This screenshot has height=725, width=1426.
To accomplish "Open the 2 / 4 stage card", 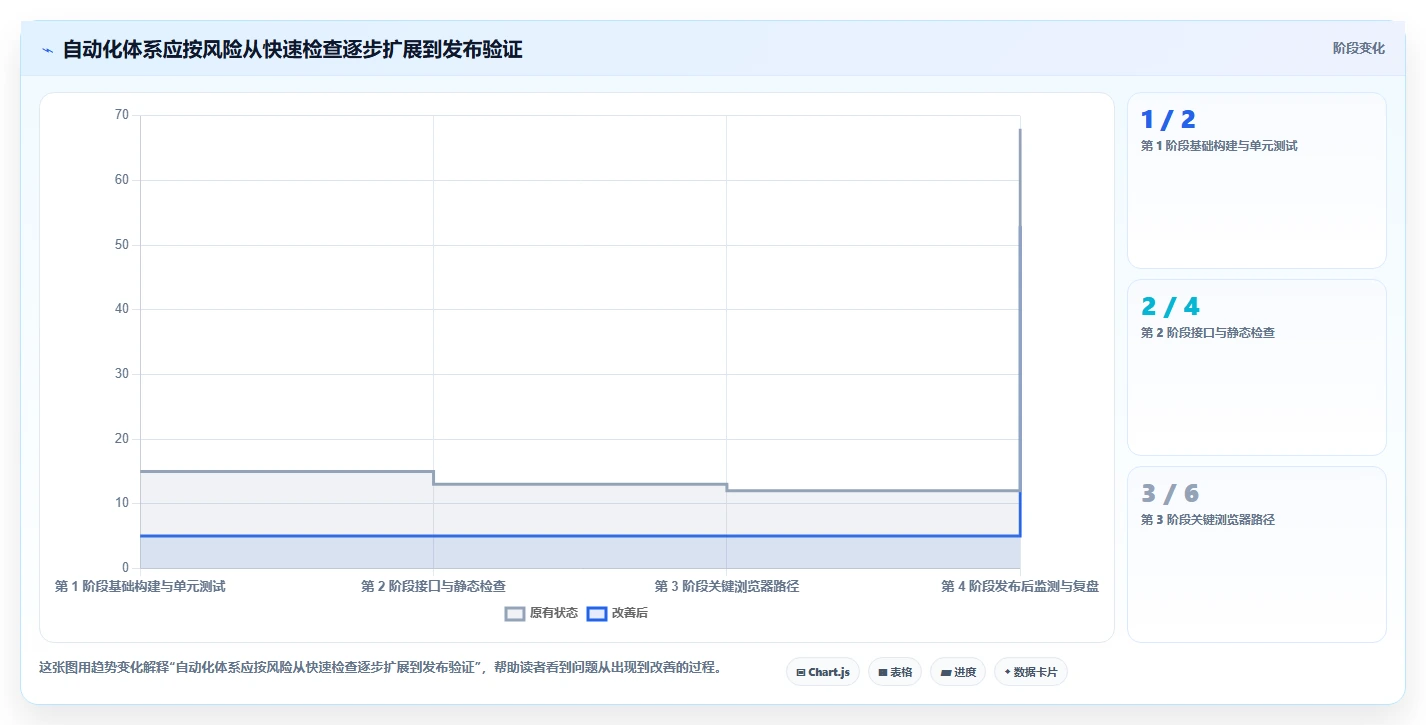I will (x=1257, y=367).
